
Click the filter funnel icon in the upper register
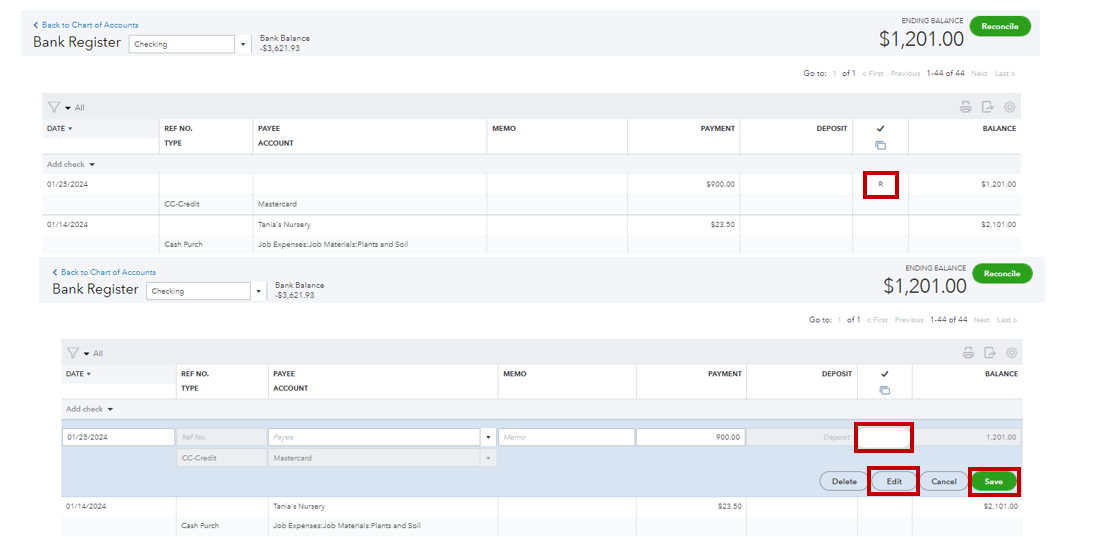coord(54,107)
